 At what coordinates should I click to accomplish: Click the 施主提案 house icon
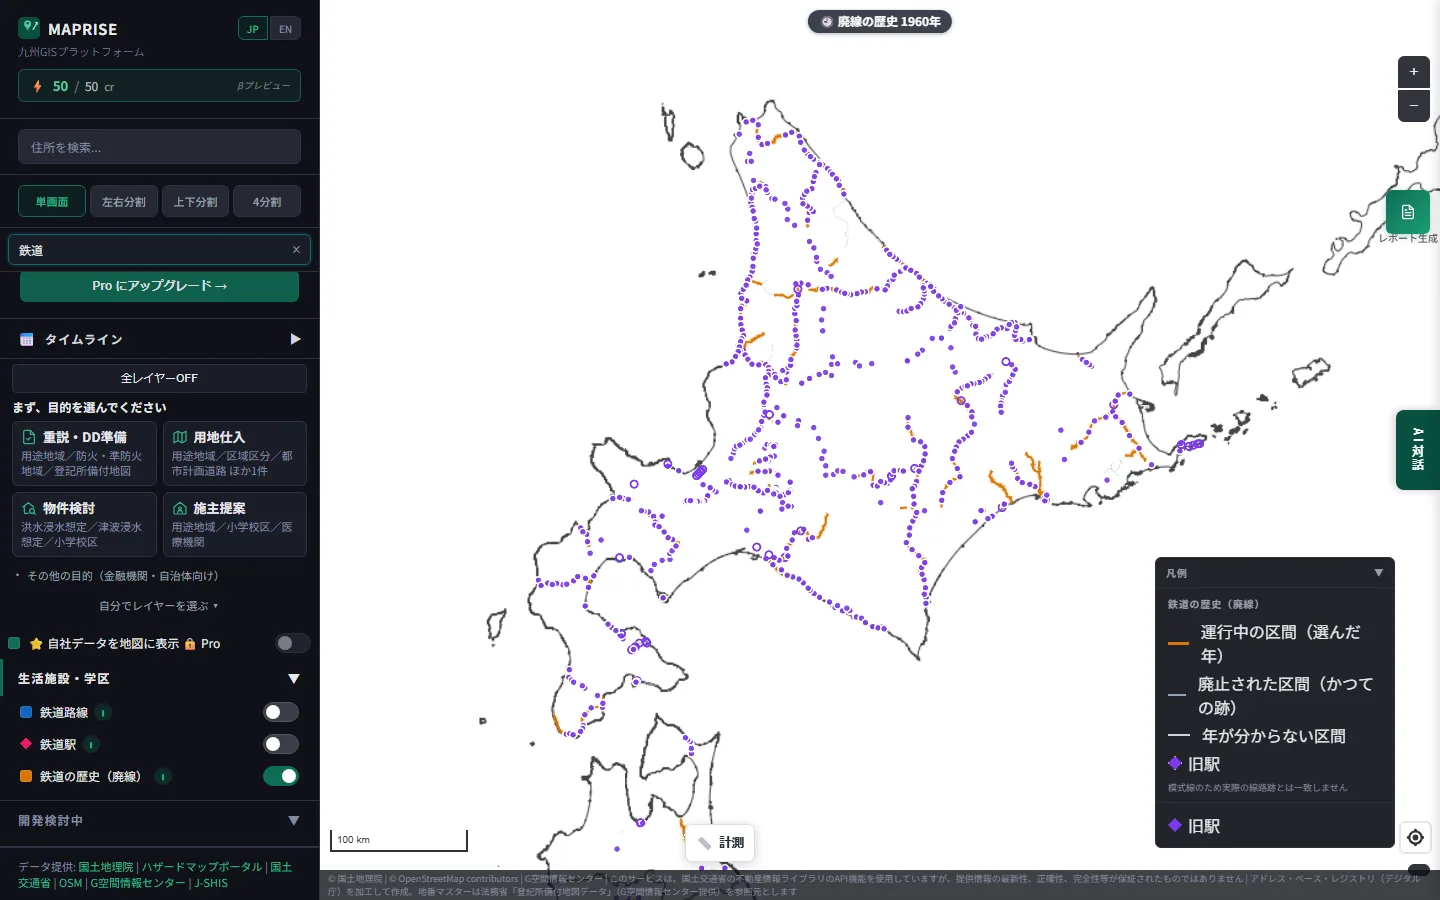pyautogui.click(x=180, y=508)
